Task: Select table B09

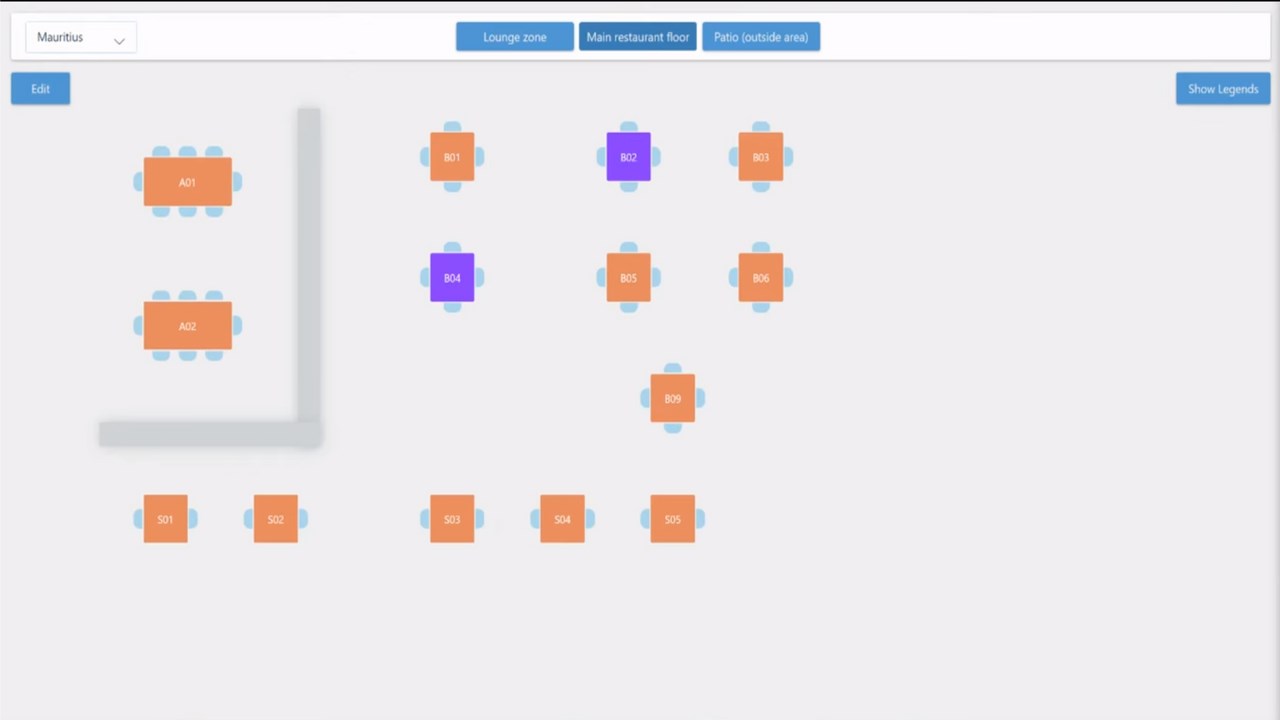Action: [x=673, y=398]
